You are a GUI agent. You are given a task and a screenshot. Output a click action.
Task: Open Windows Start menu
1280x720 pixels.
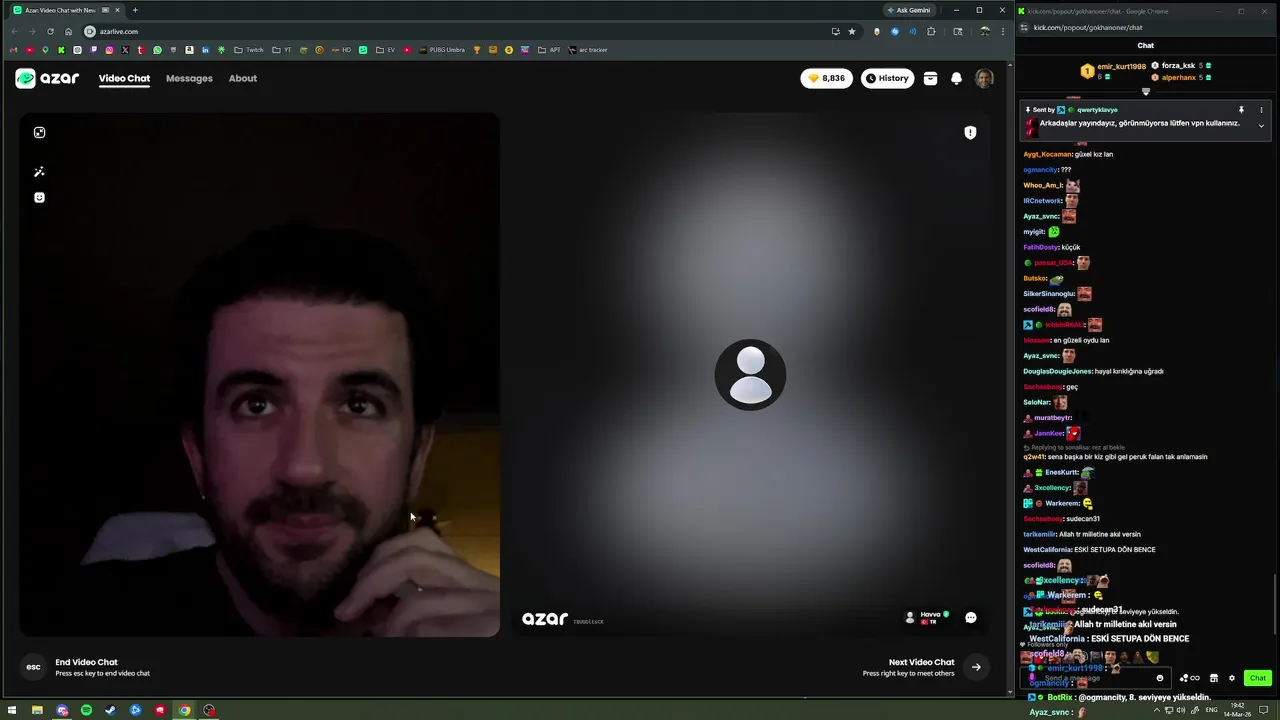12,710
